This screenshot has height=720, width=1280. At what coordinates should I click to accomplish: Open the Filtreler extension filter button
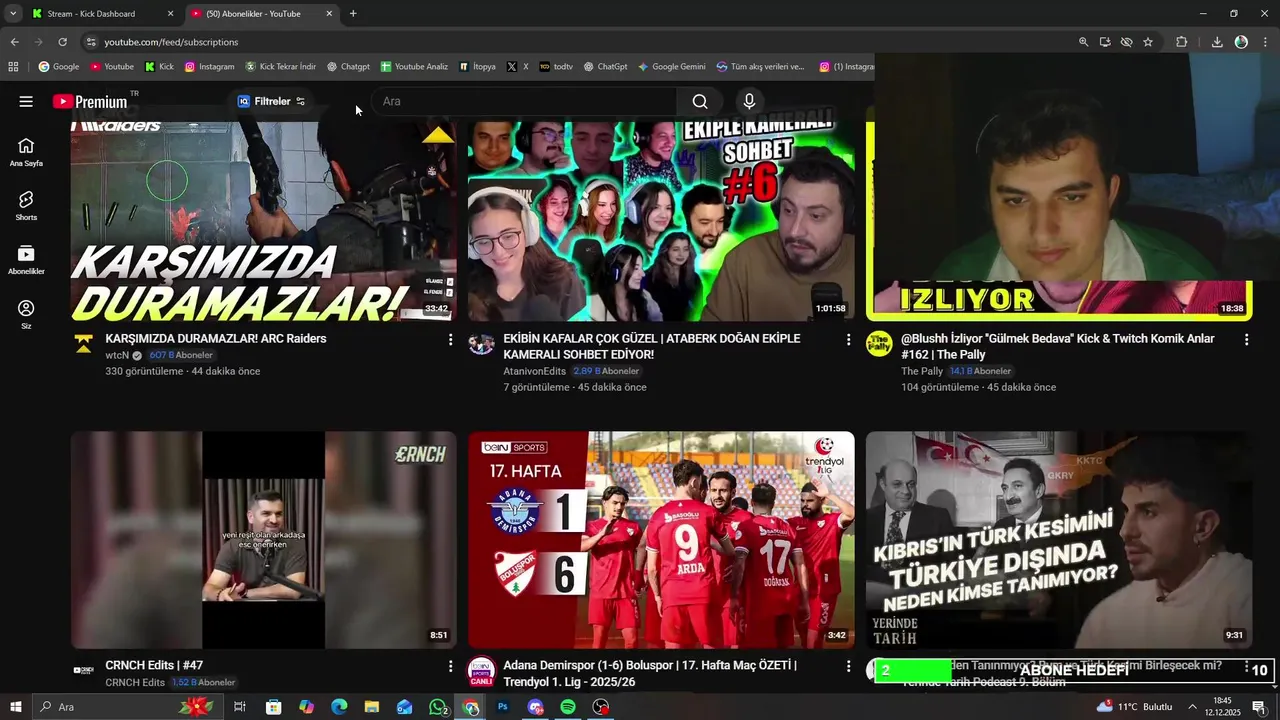tap(271, 101)
